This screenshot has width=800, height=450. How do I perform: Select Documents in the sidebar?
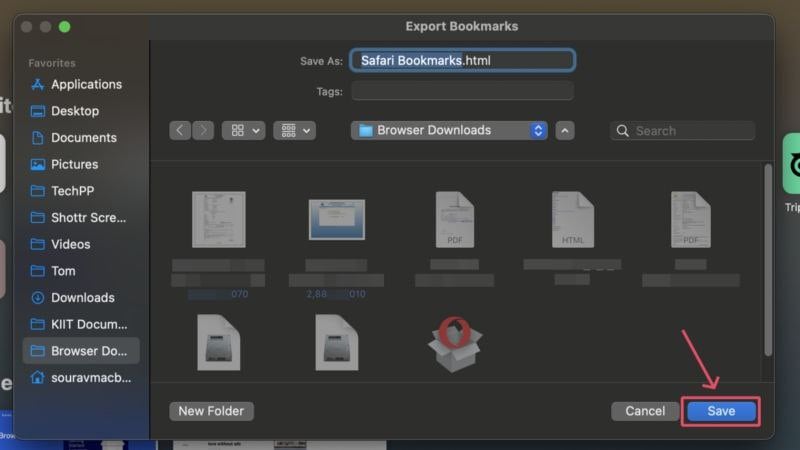tap(81, 138)
